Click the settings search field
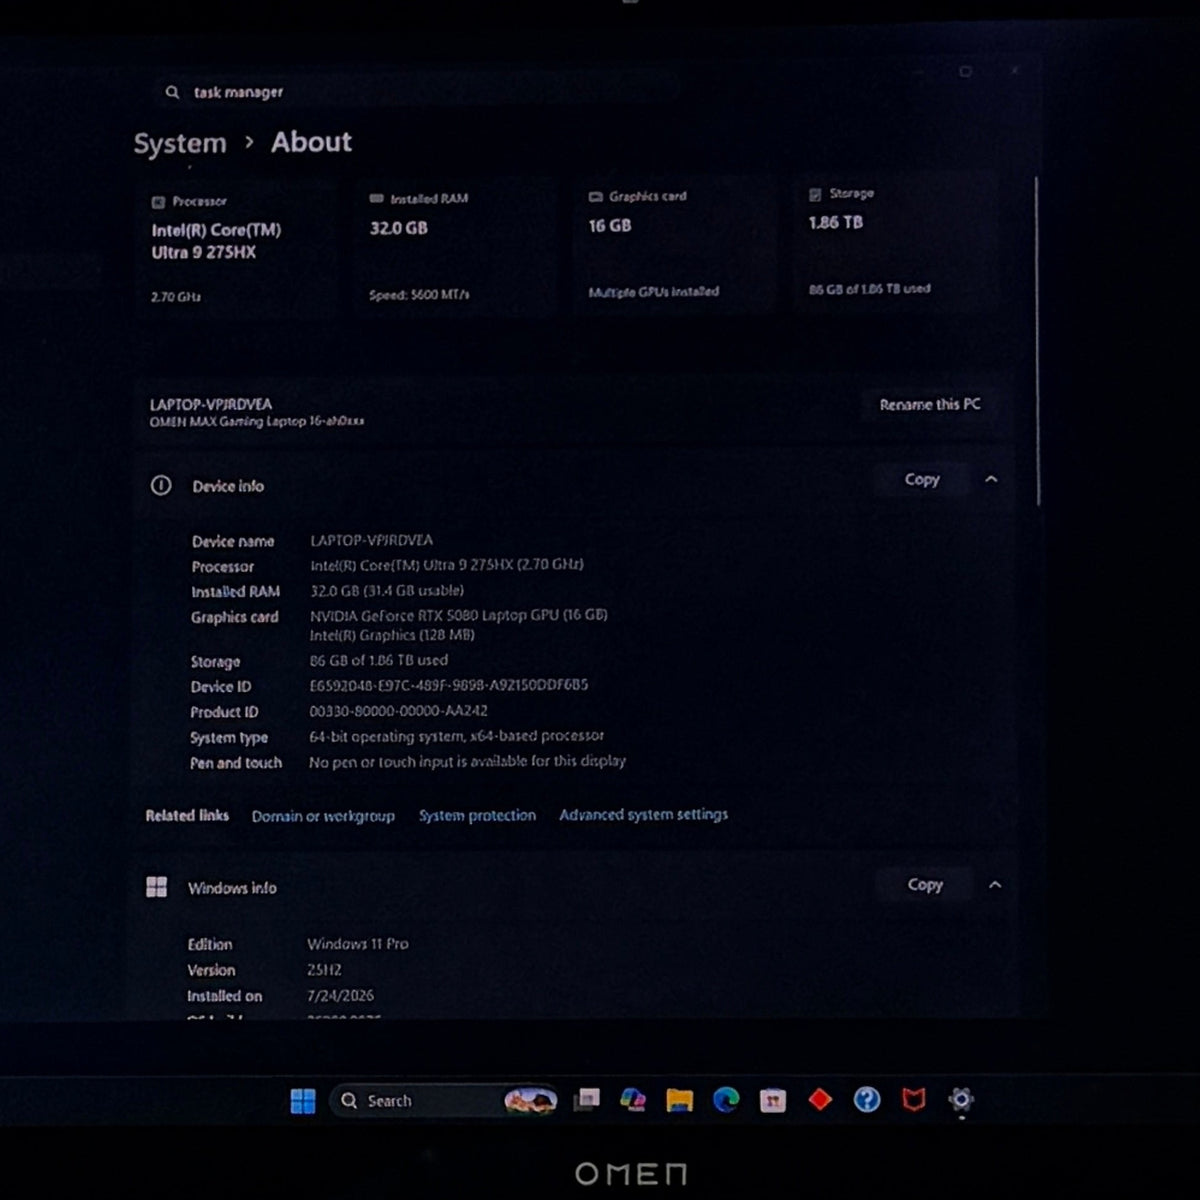This screenshot has height=1200, width=1200. (x=415, y=92)
